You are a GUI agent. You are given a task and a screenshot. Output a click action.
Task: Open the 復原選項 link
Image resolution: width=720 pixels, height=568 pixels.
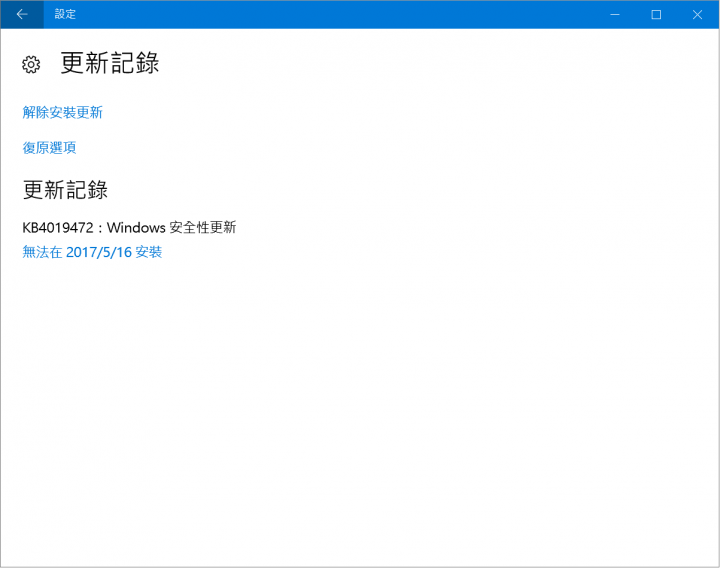(x=49, y=147)
